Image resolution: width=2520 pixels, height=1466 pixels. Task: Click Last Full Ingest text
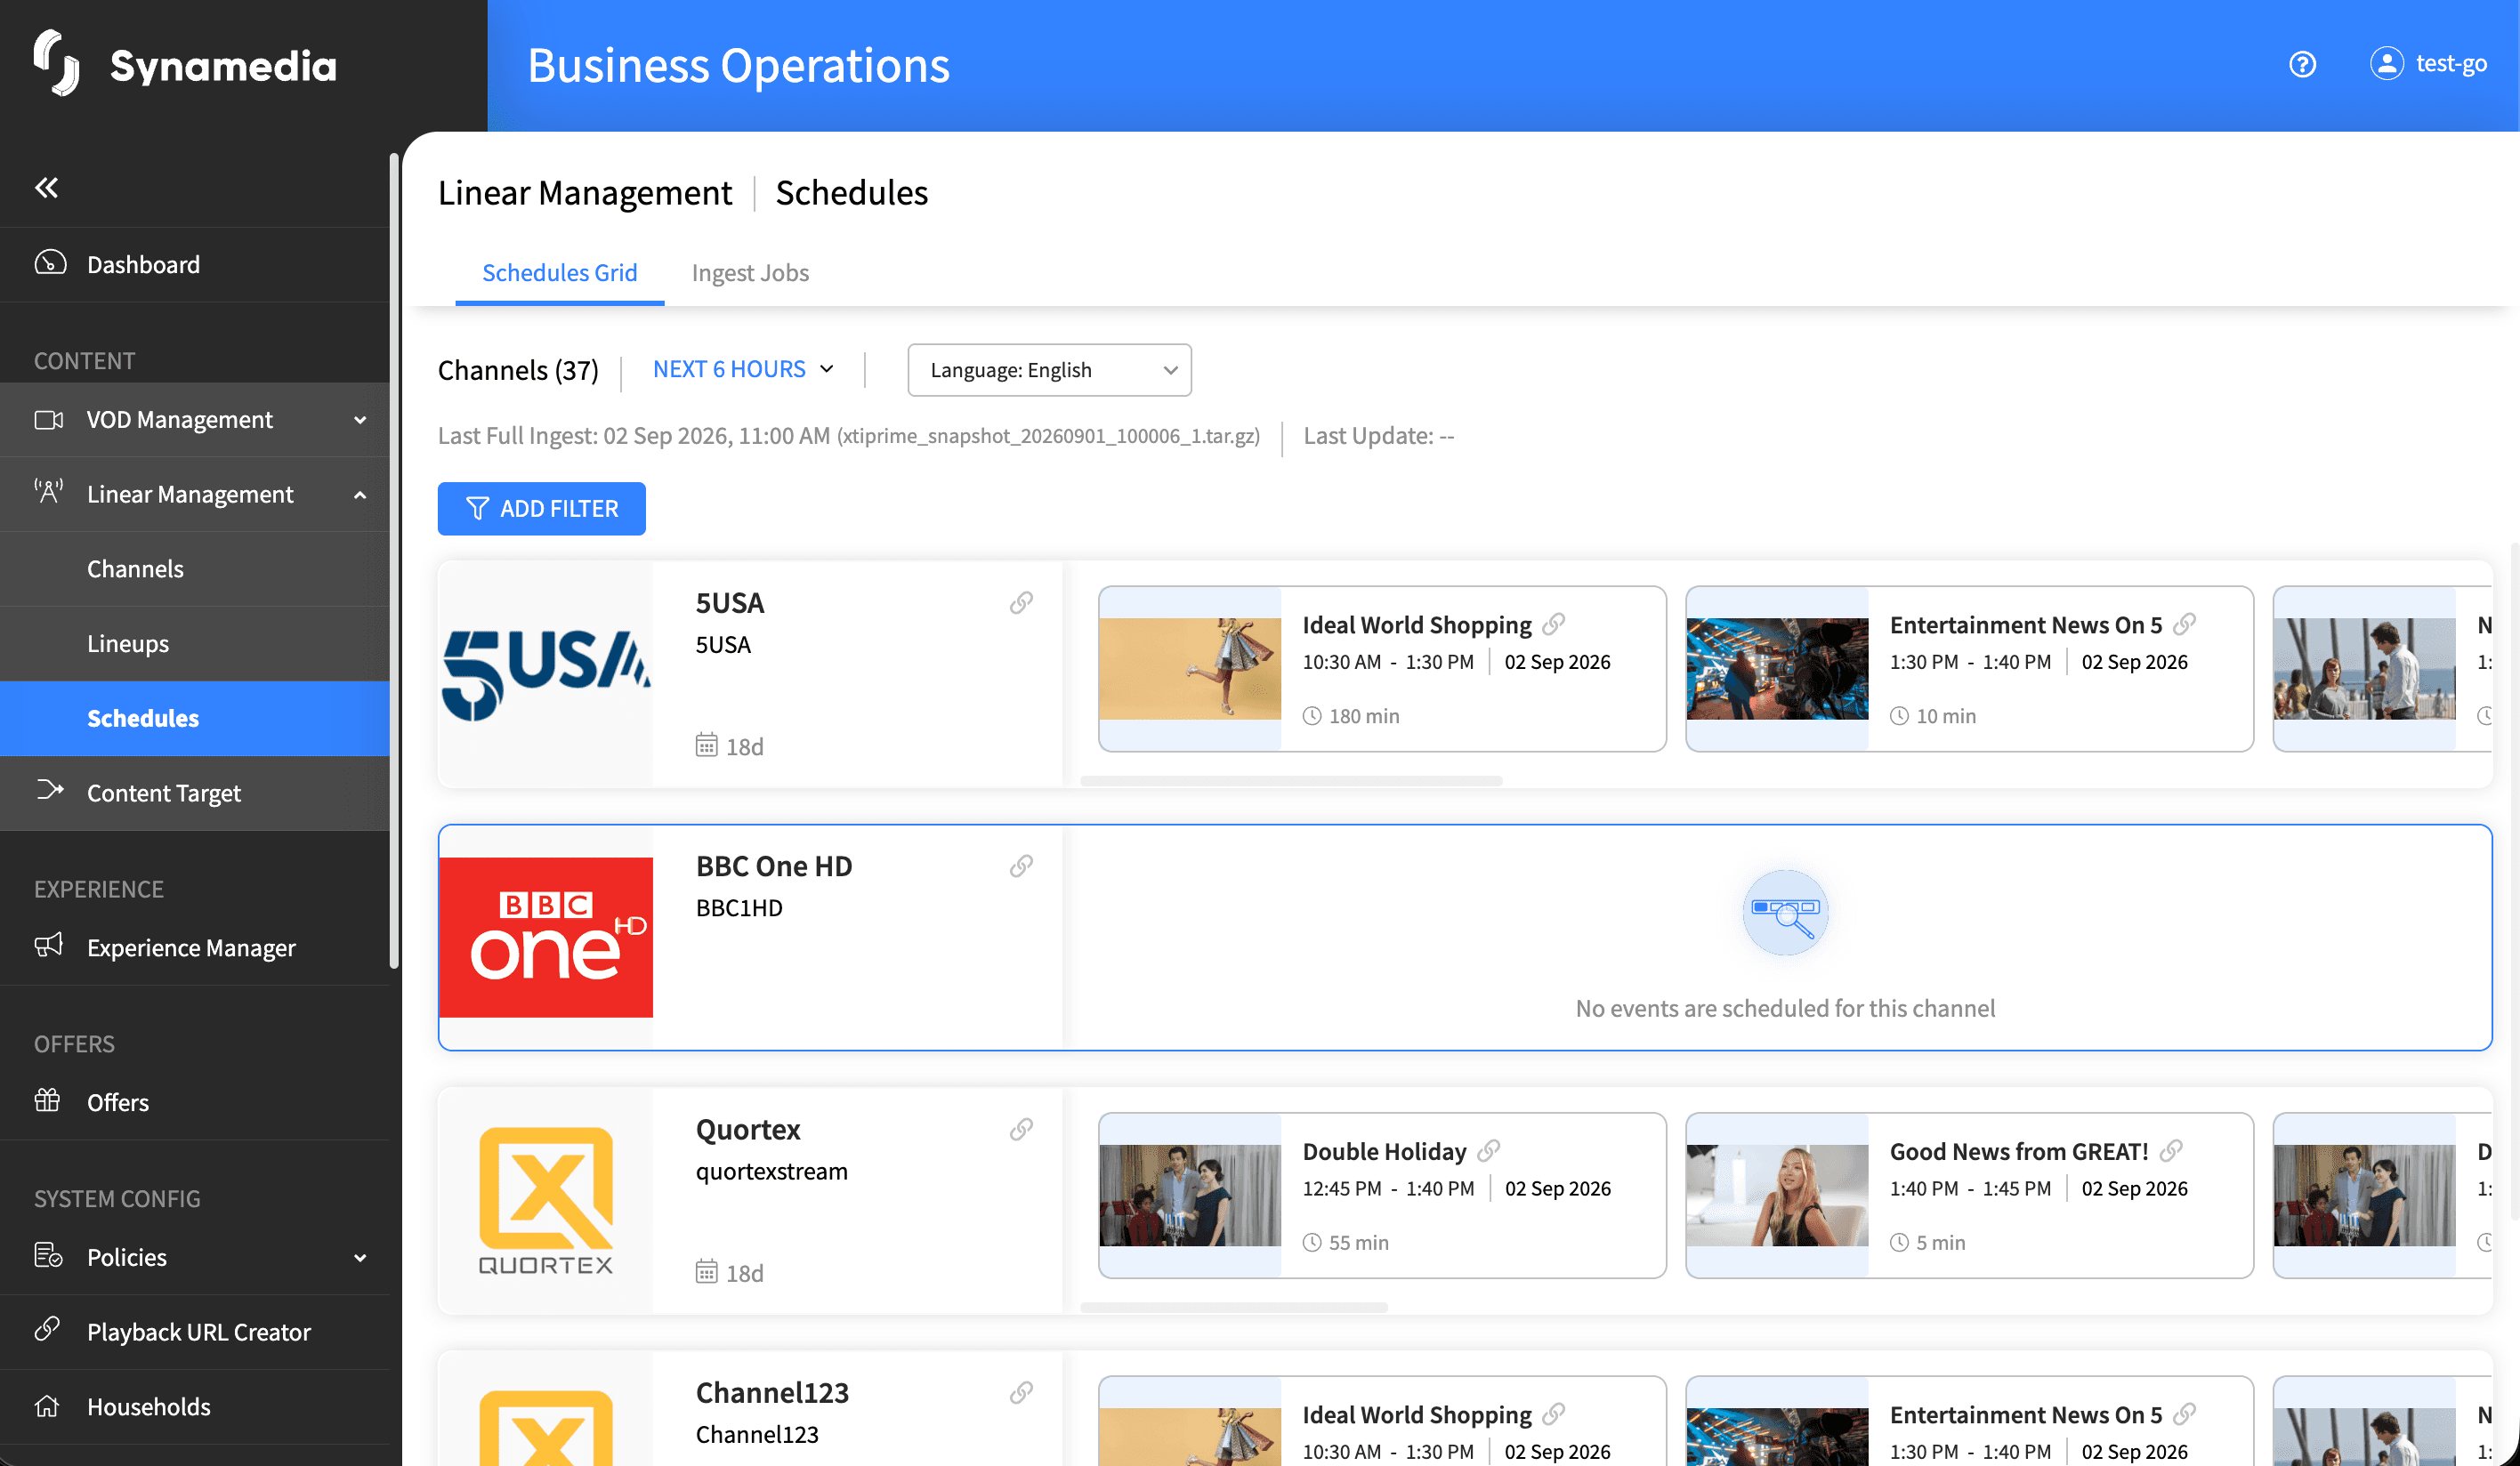tap(849, 435)
